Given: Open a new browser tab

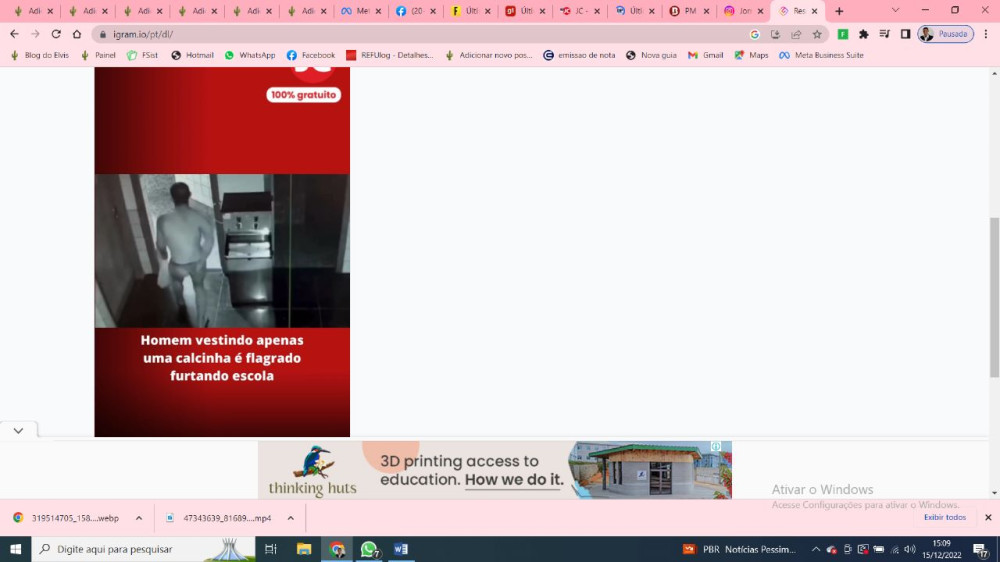Looking at the screenshot, I should tap(839, 11).
